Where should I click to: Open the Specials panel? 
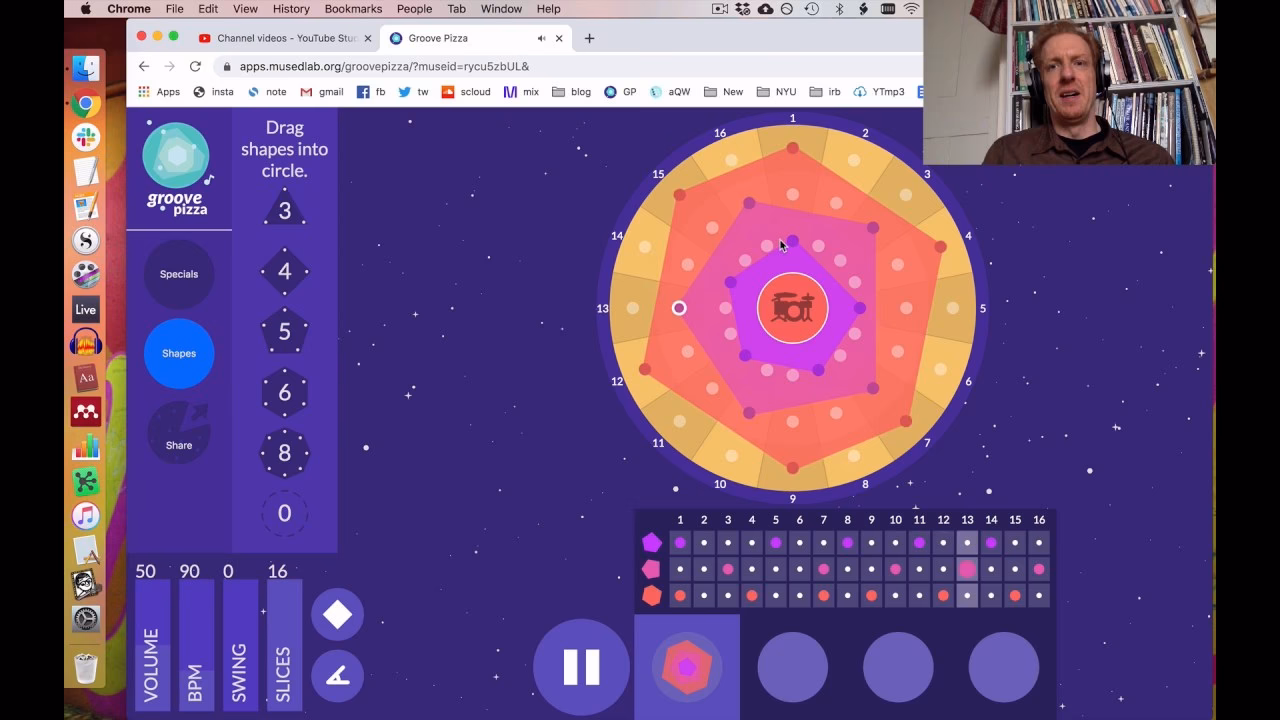(x=178, y=274)
